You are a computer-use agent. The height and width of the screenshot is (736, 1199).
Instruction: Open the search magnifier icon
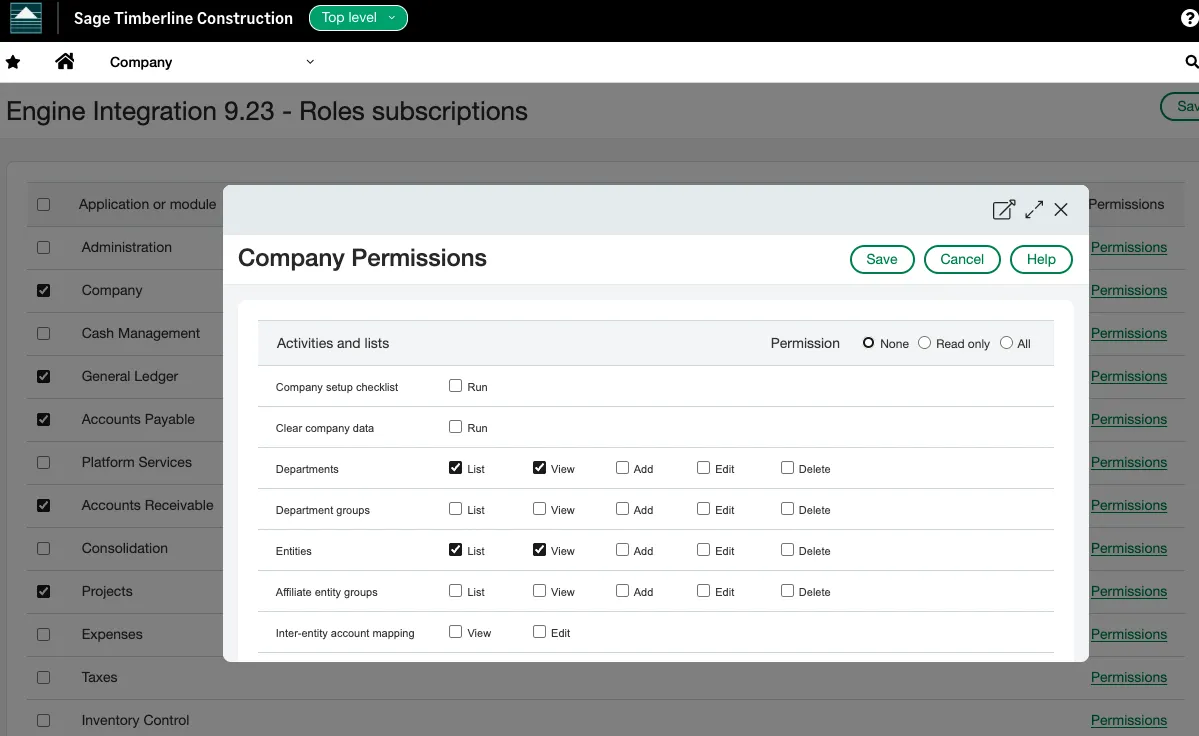click(x=1191, y=62)
